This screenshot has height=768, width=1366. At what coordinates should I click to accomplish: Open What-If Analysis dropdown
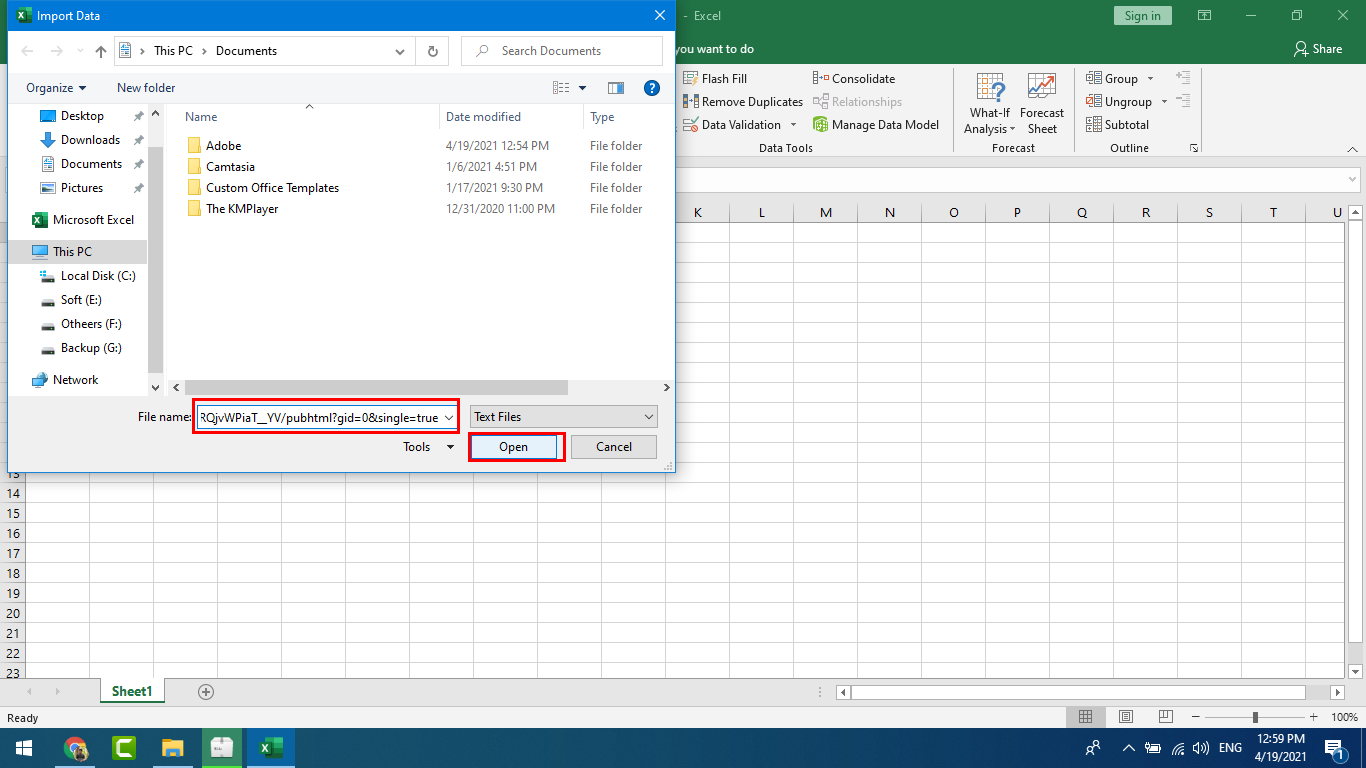point(989,104)
